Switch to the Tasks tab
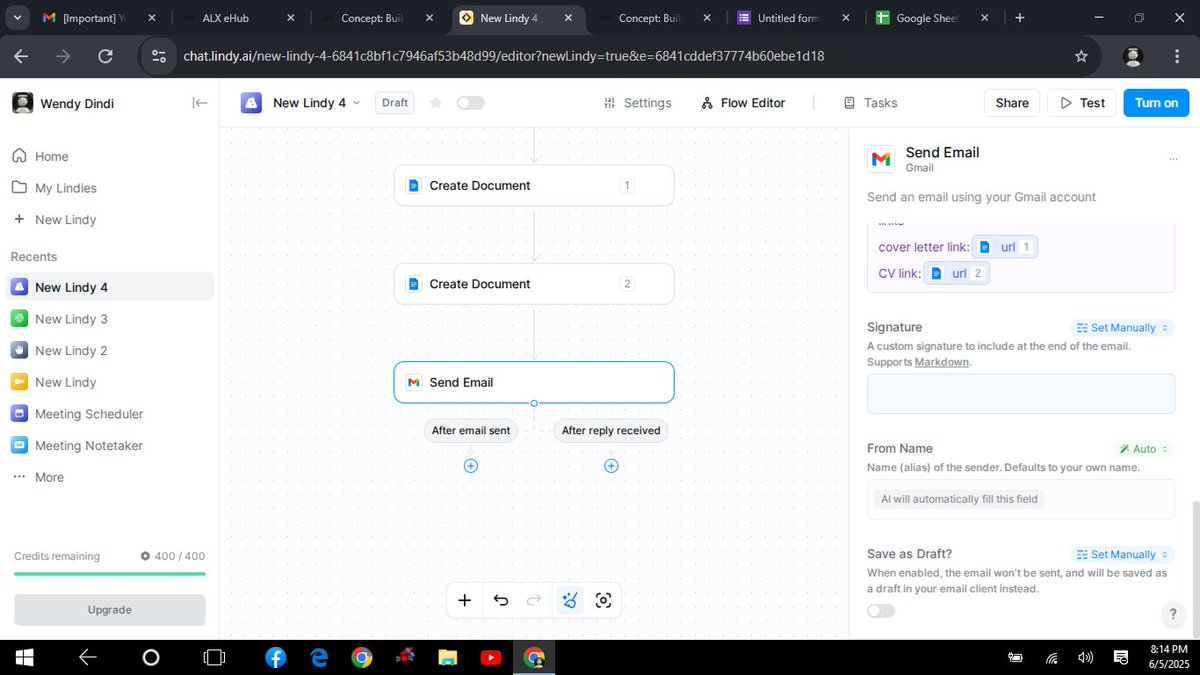 point(870,102)
